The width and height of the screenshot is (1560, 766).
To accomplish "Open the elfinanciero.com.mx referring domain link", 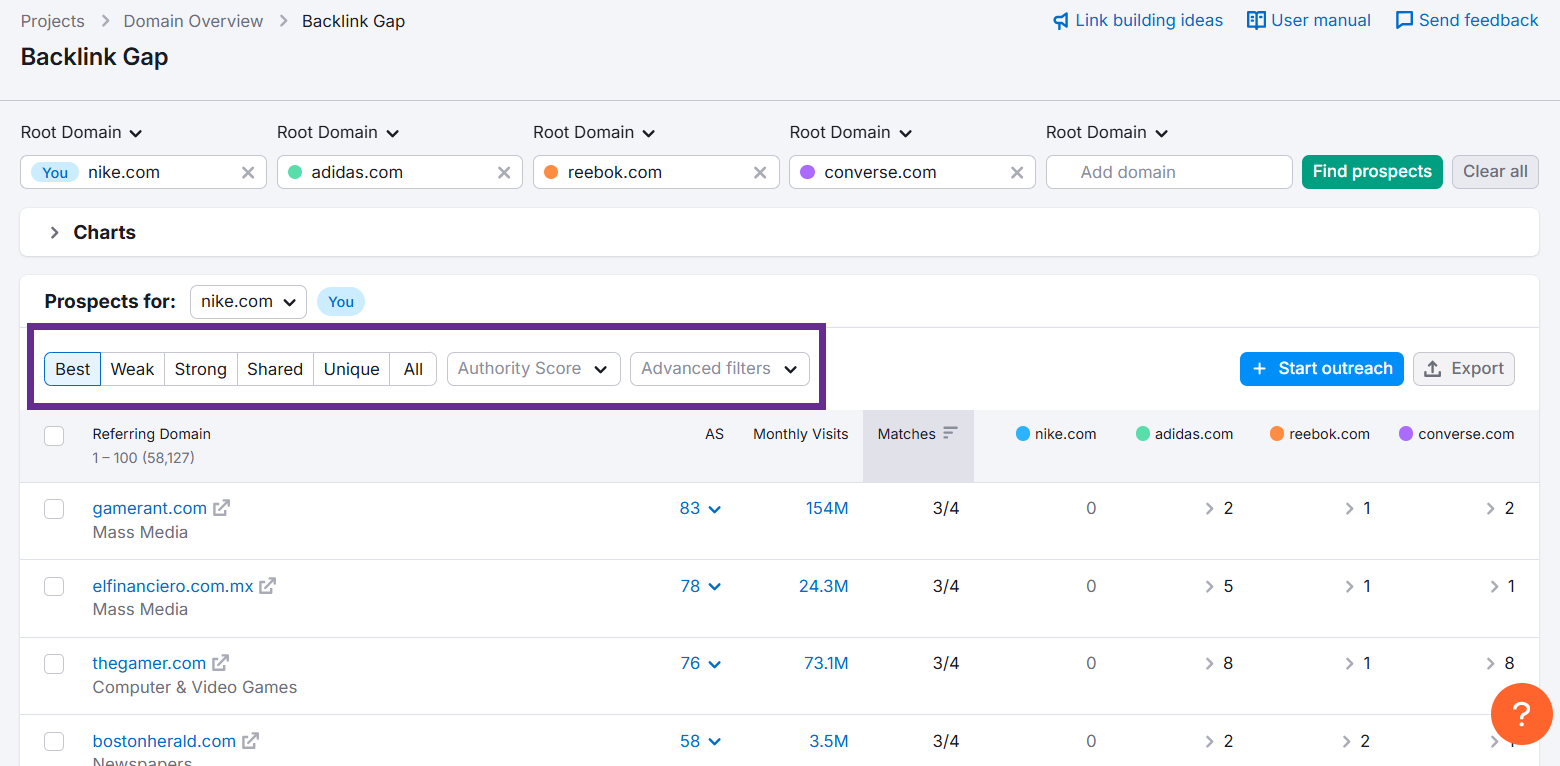I will 173,586.
